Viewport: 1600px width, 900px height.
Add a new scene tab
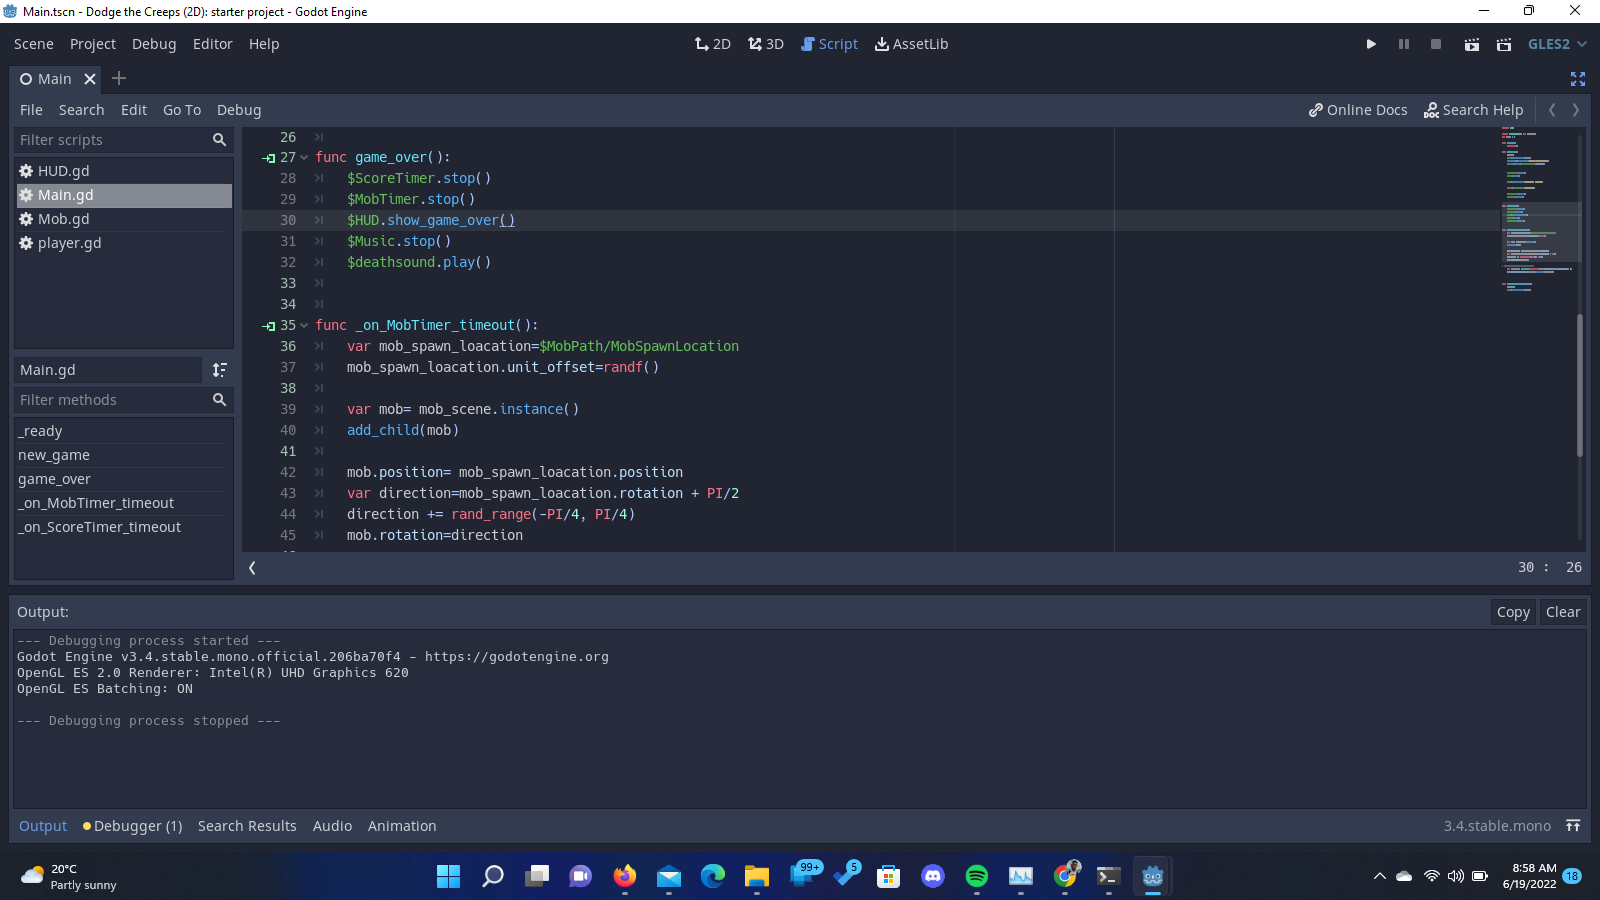tap(119, 78)
